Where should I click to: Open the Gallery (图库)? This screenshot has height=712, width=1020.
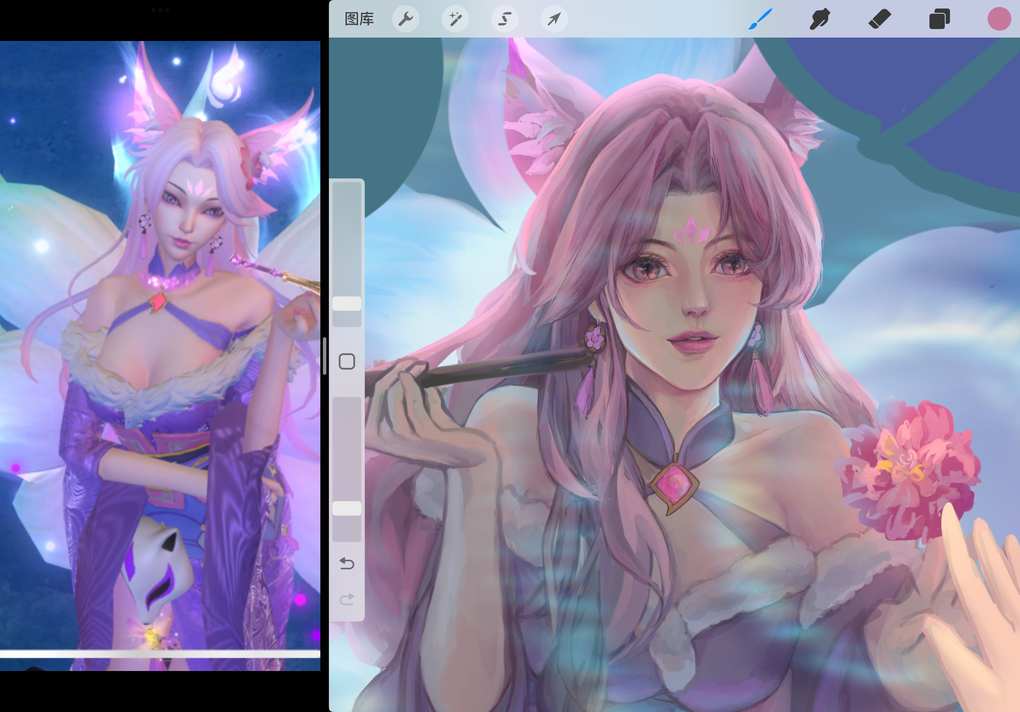358,19
